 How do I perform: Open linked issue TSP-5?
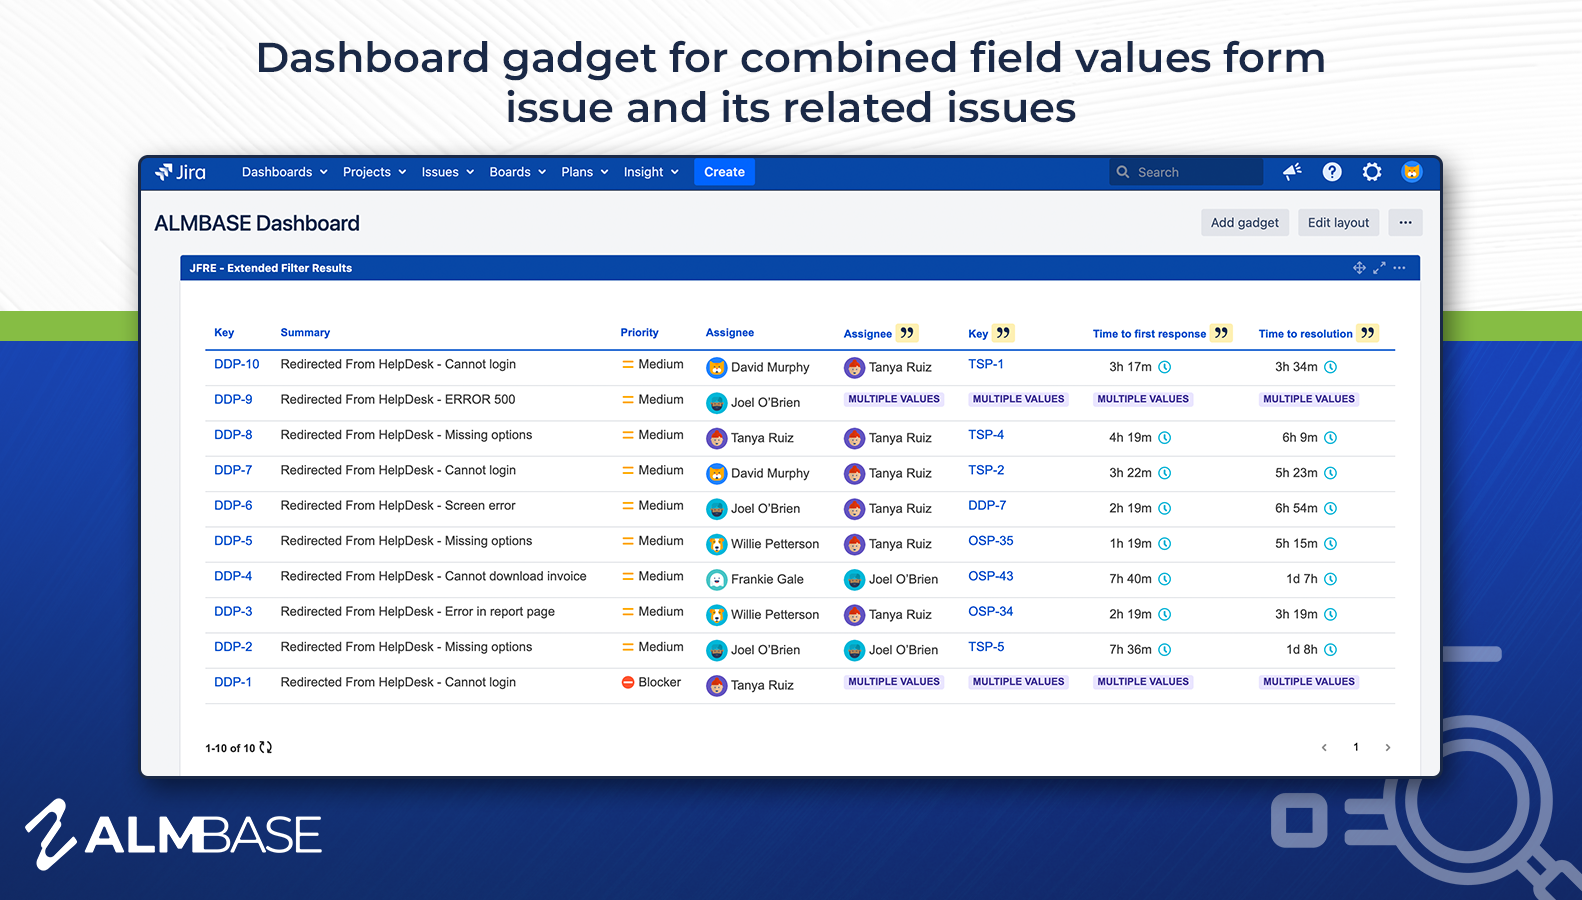(x=986, y=647)
